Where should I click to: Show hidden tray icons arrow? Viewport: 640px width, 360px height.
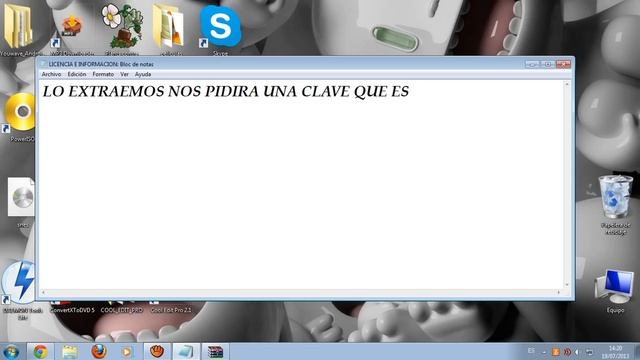click(x=544, y=352)
